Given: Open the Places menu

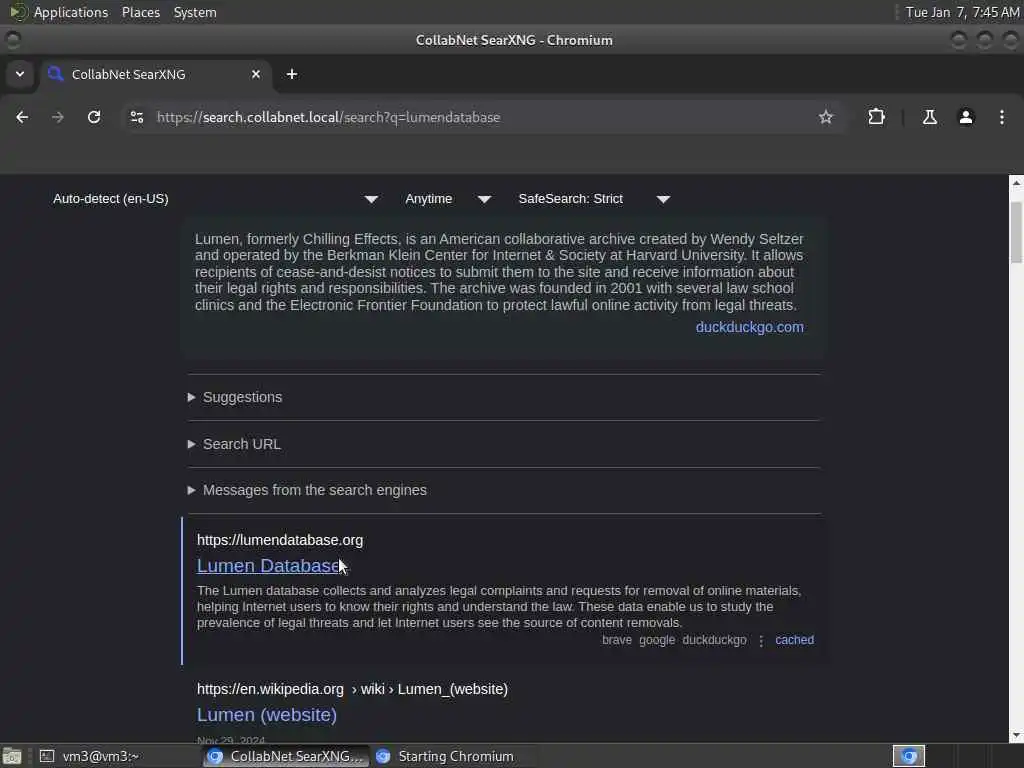Looking at the screenshot, I should [140, 12].
